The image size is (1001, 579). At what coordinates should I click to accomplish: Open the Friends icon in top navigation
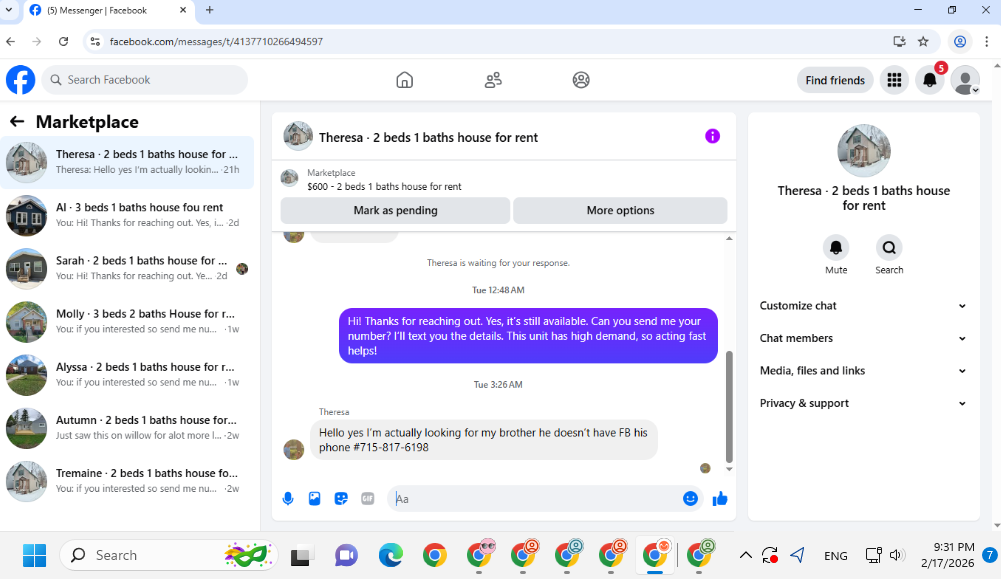pyautogui.click(x=493, y=80)
